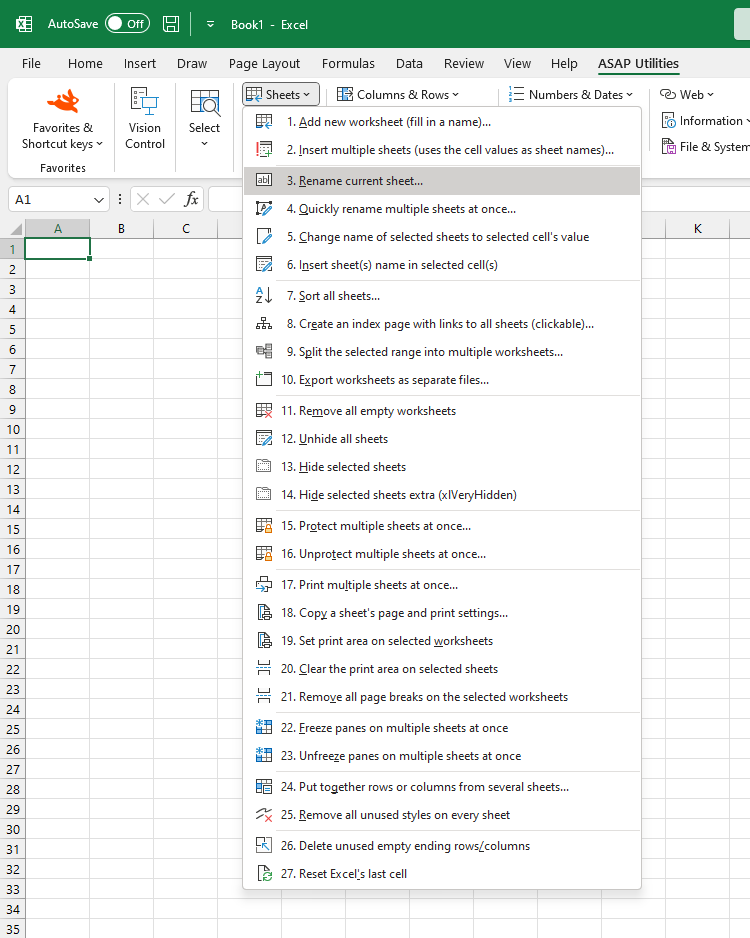Open the Web dropdown menu
Viewport: 750px width, 938px height.
[687, 95]
